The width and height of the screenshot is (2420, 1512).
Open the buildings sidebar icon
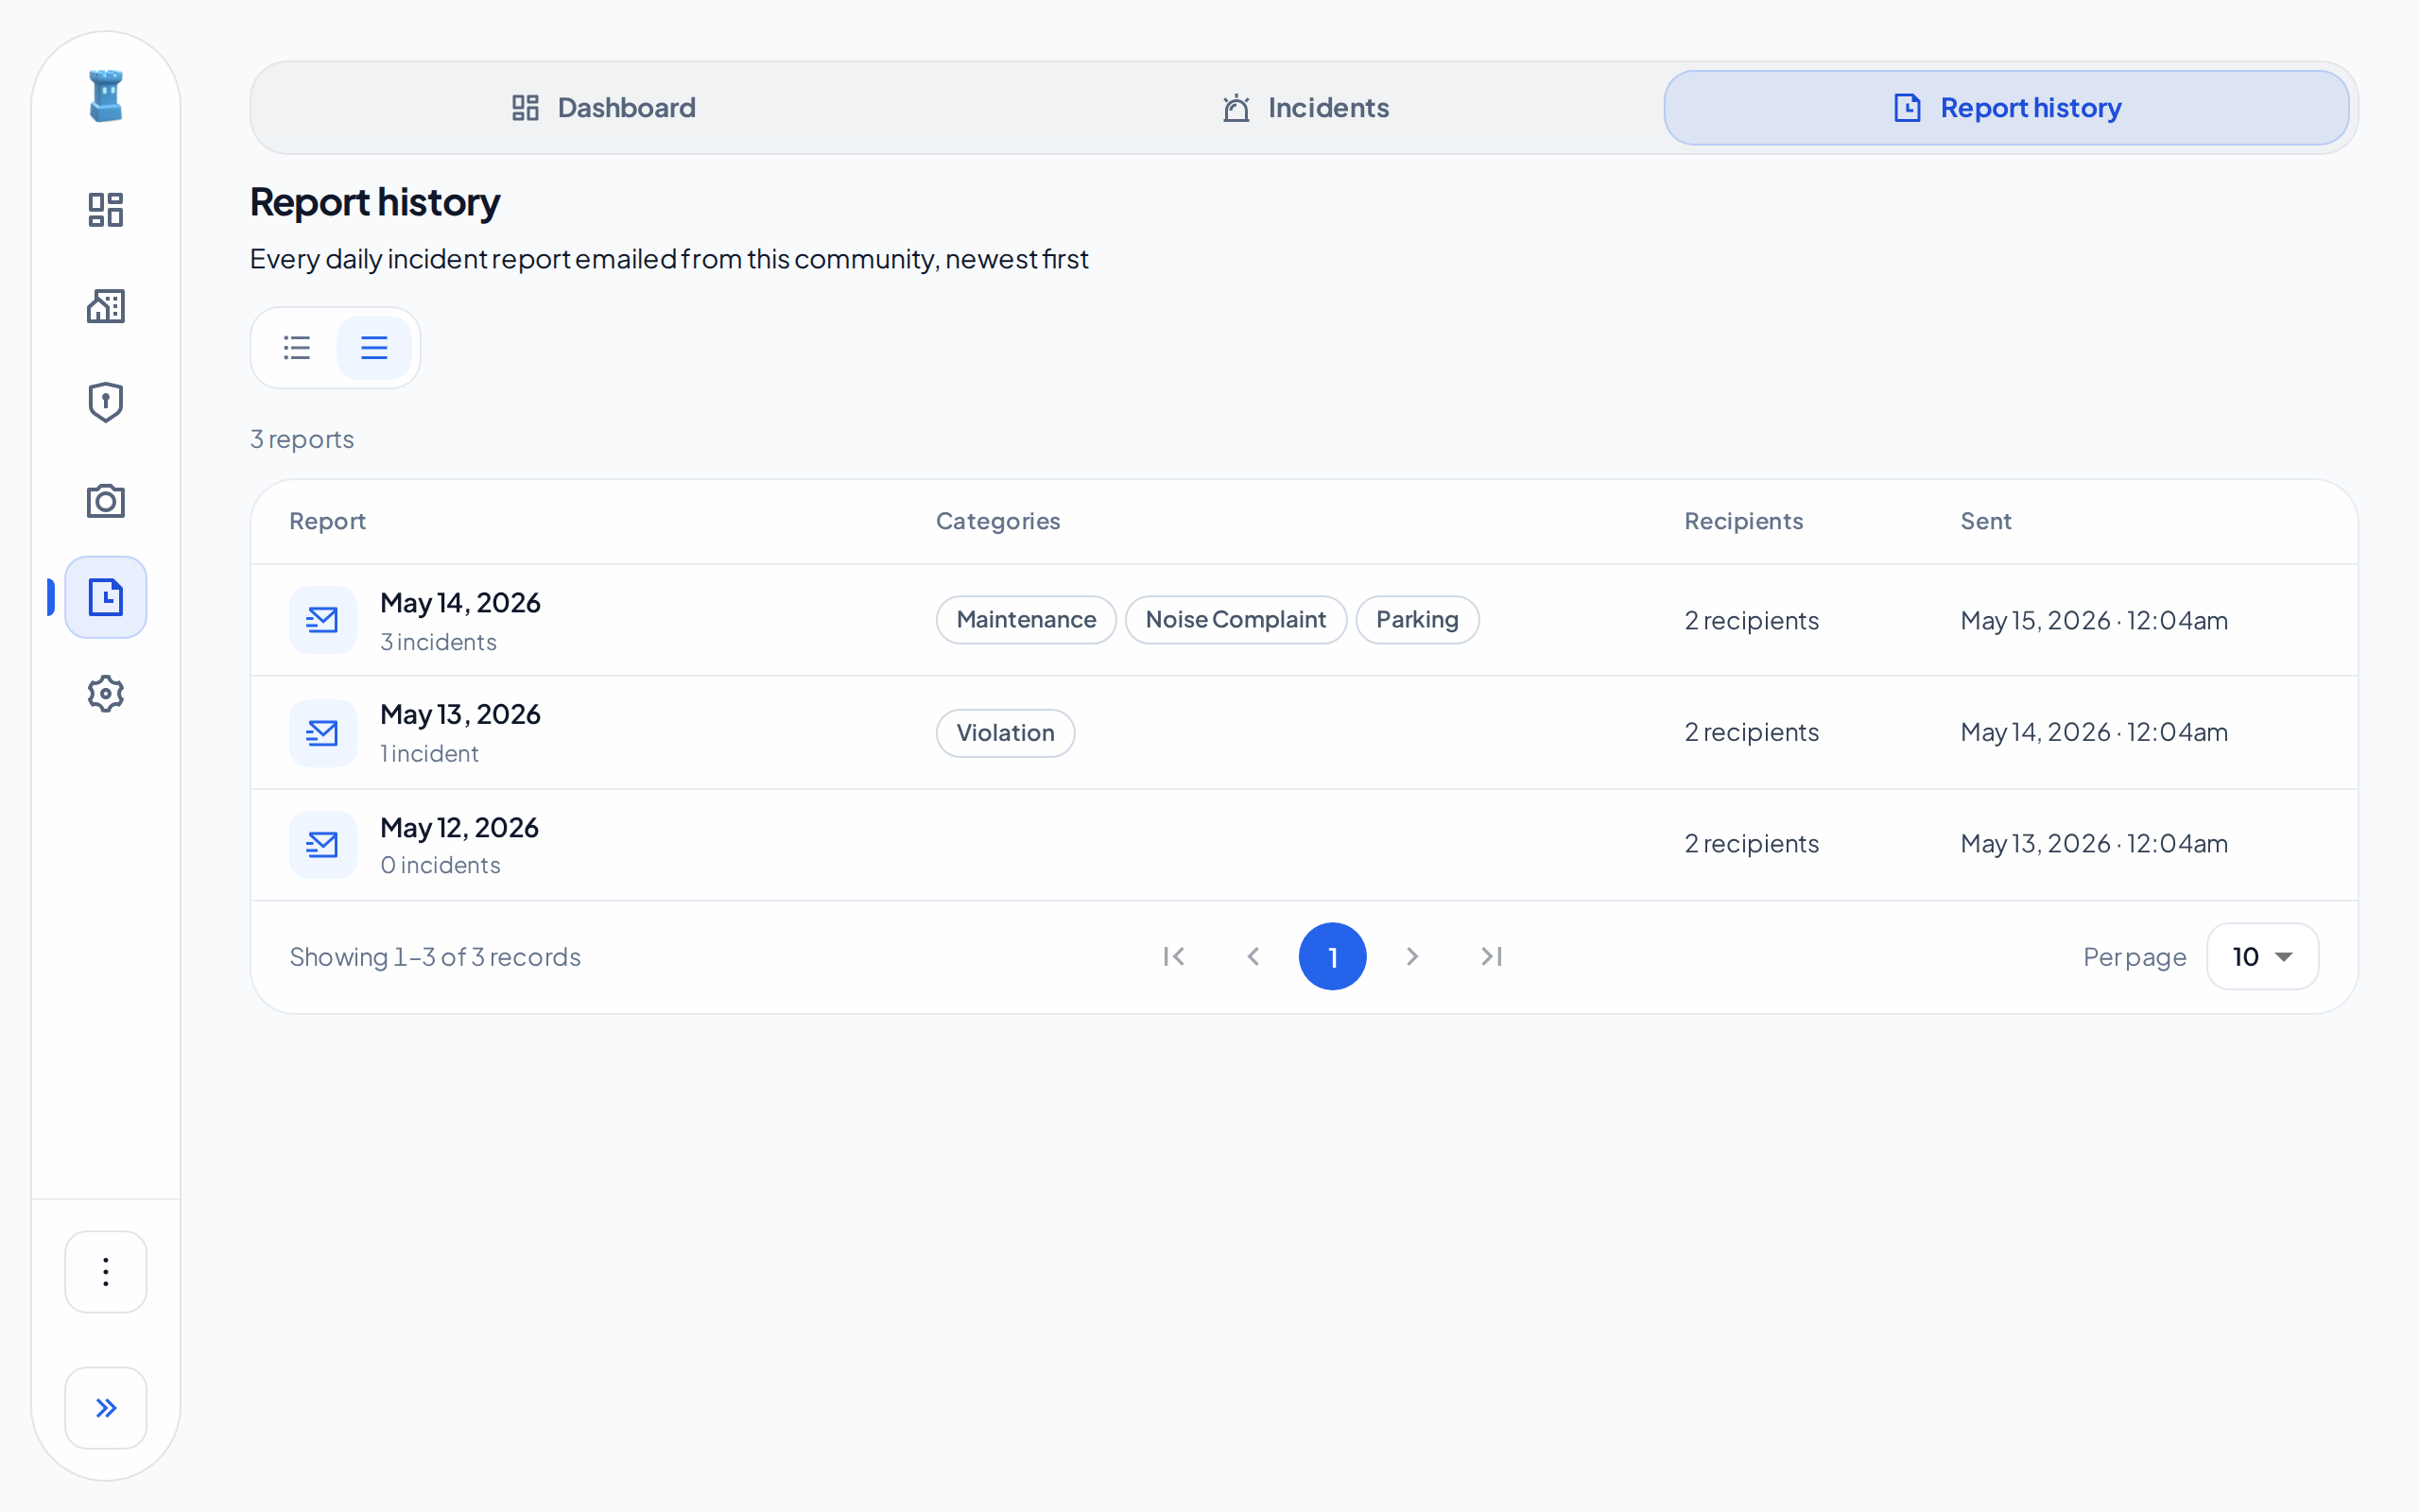[106, 306]
